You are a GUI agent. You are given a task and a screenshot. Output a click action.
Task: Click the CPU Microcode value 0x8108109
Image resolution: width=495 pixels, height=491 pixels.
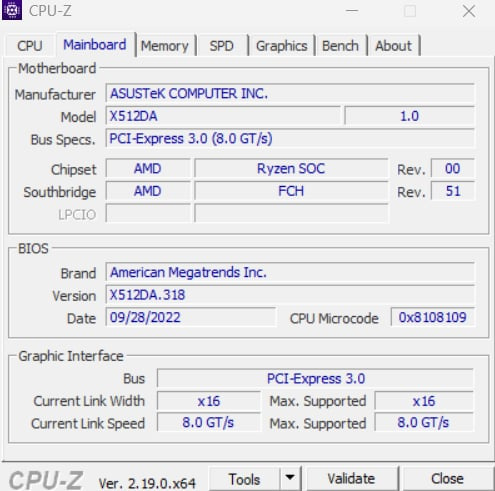click(x=433, y=317)
